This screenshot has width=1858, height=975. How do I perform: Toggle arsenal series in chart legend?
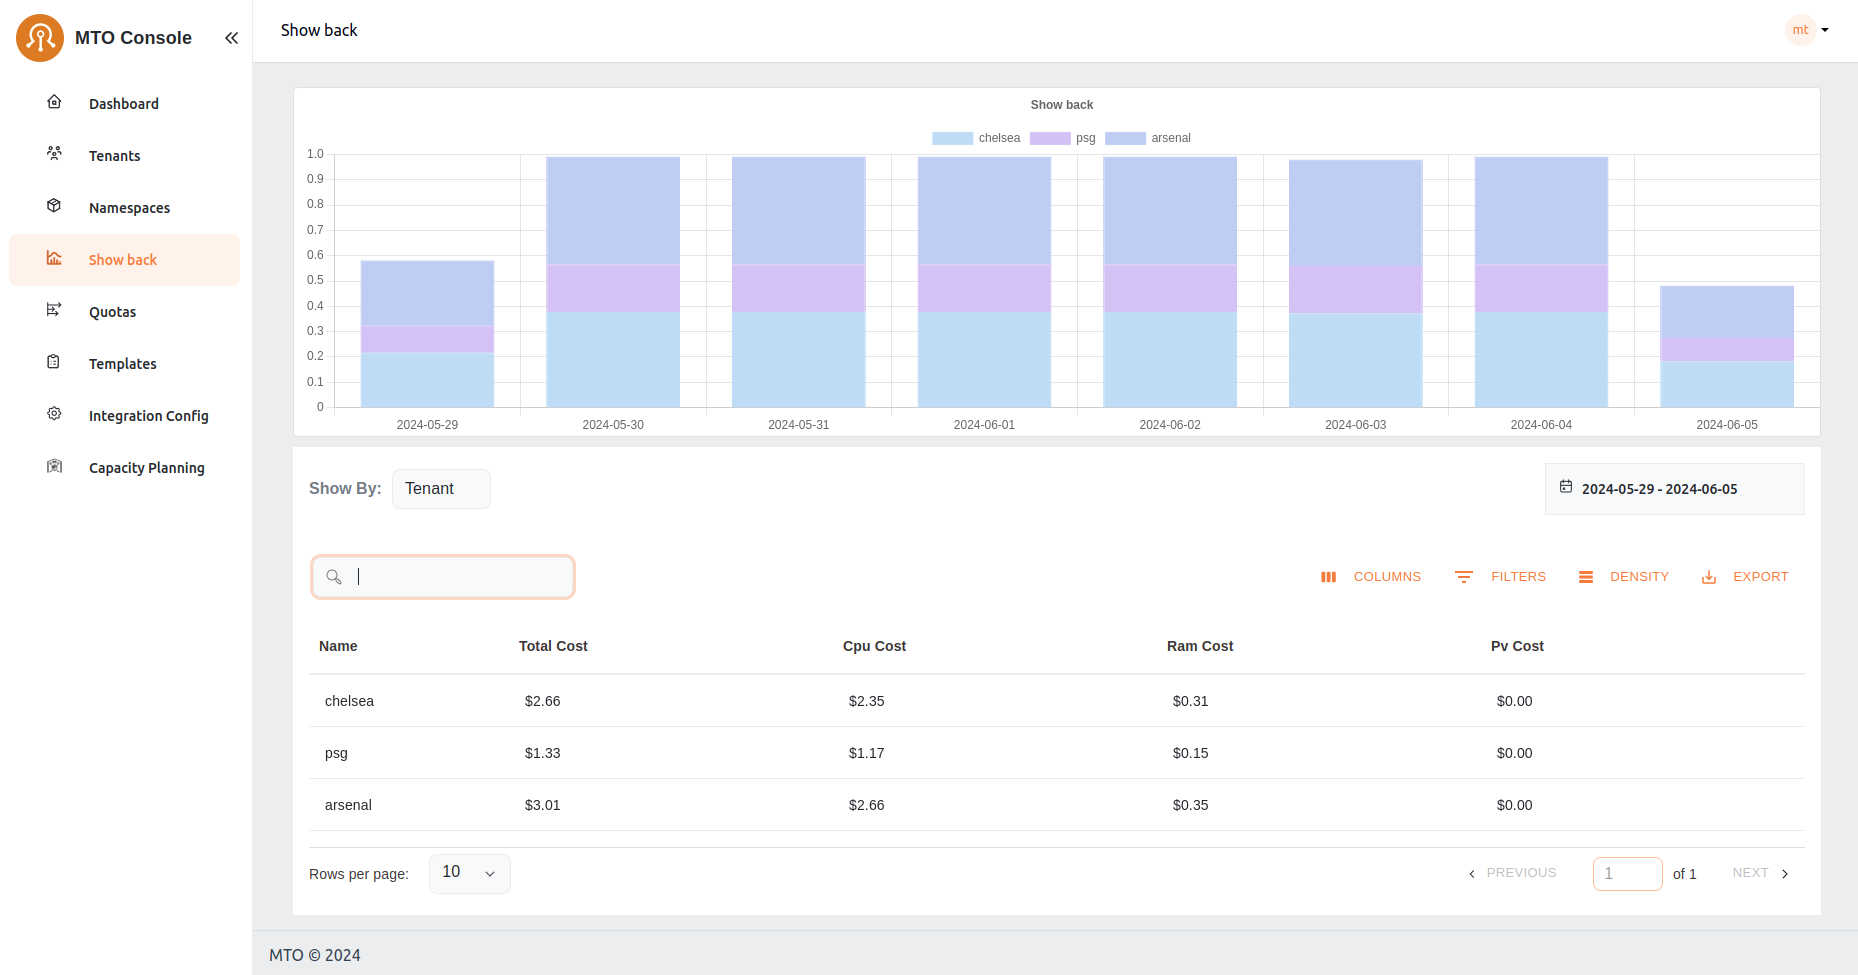tap(1147, 138)
